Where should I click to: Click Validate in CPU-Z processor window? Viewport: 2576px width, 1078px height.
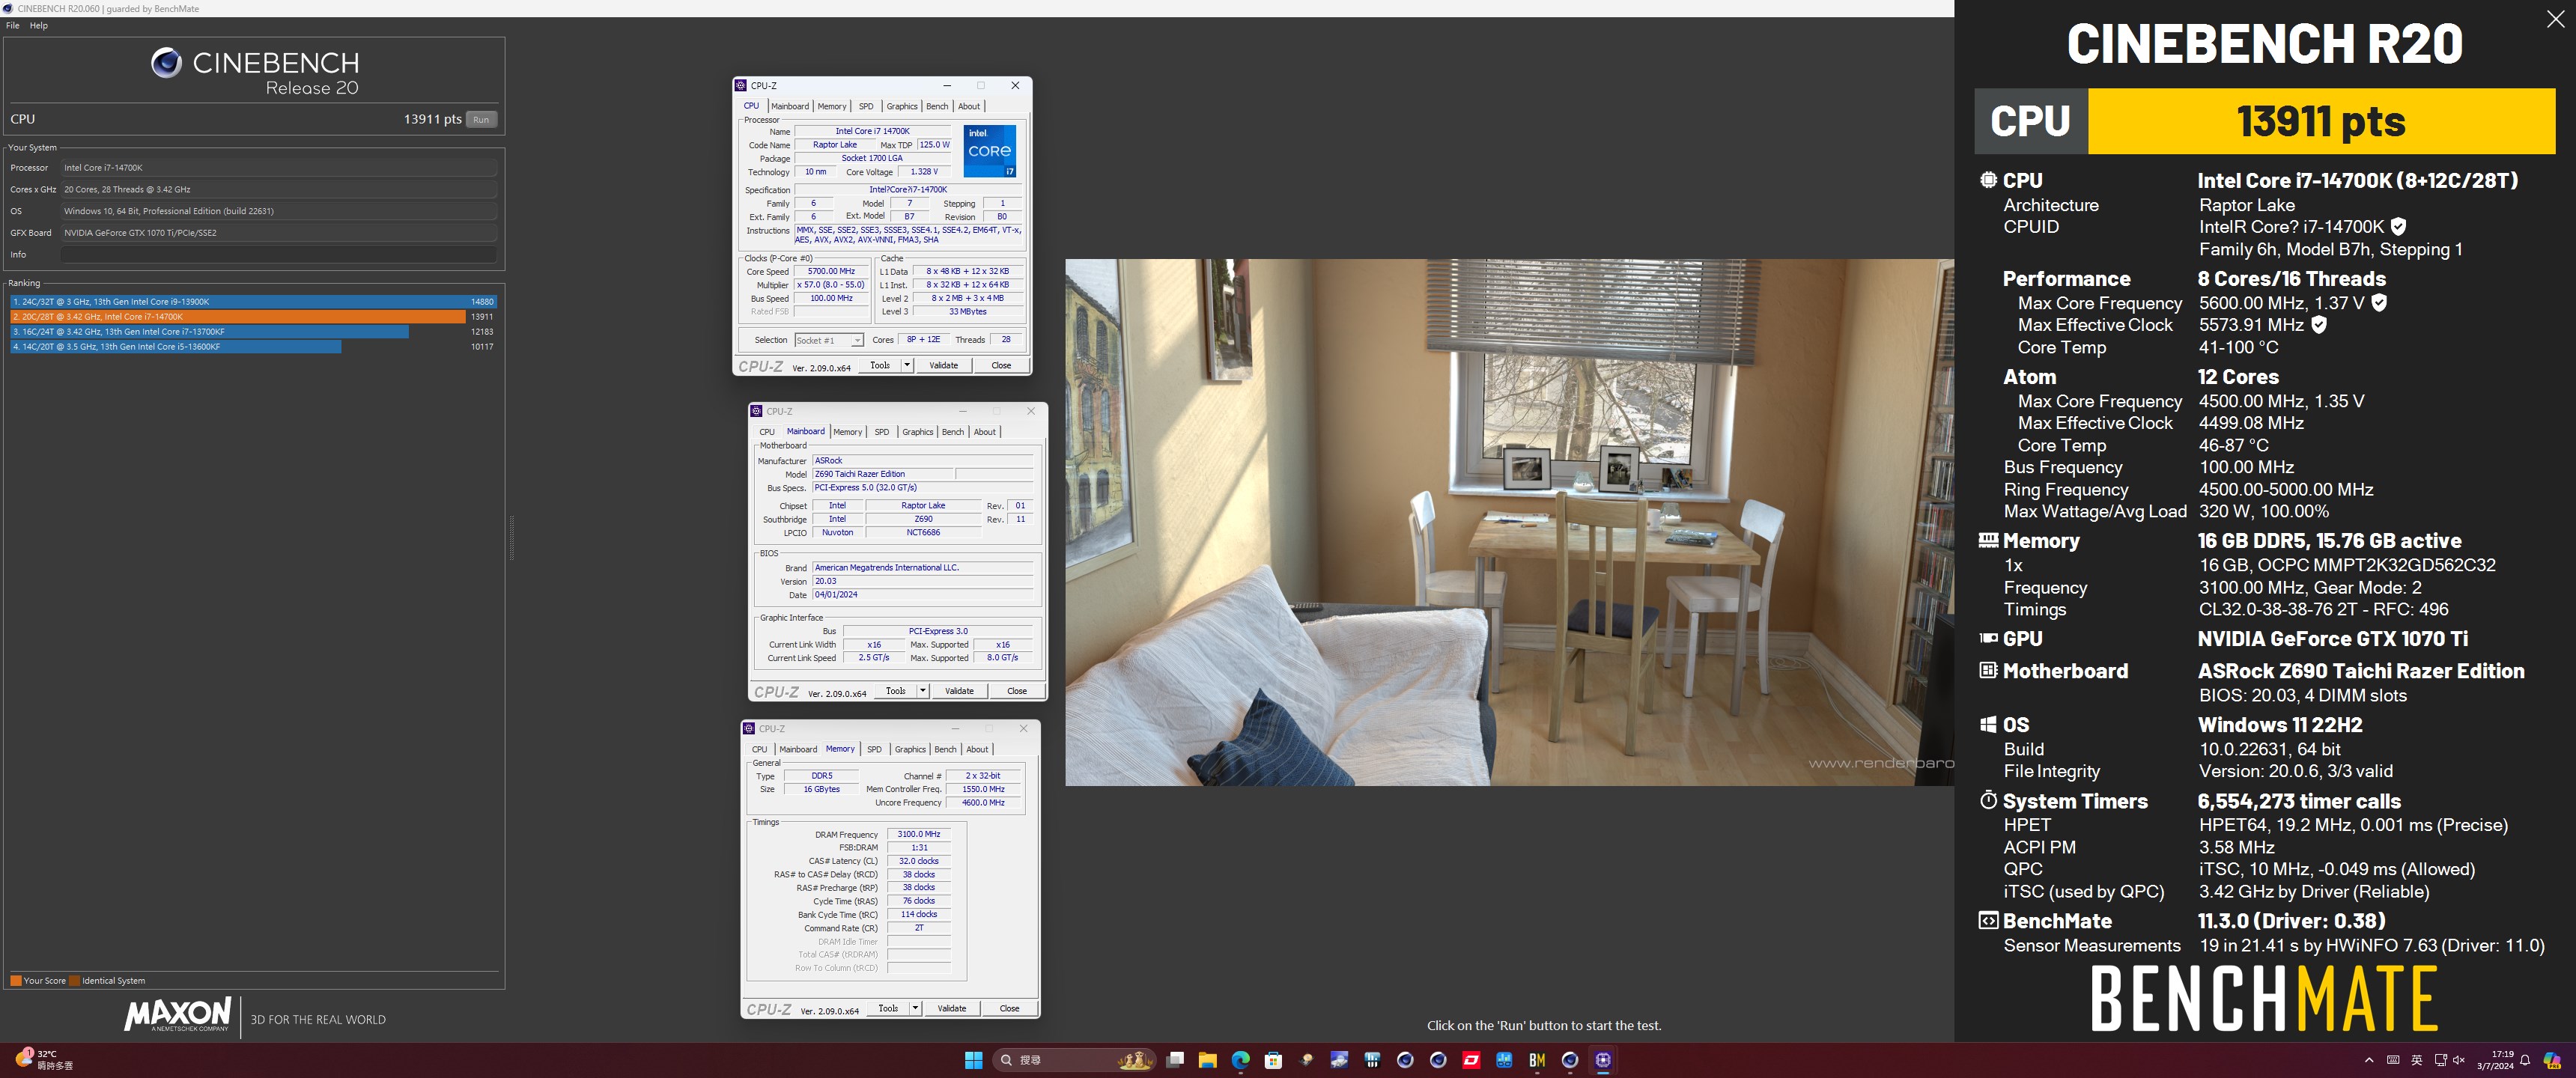943,365
